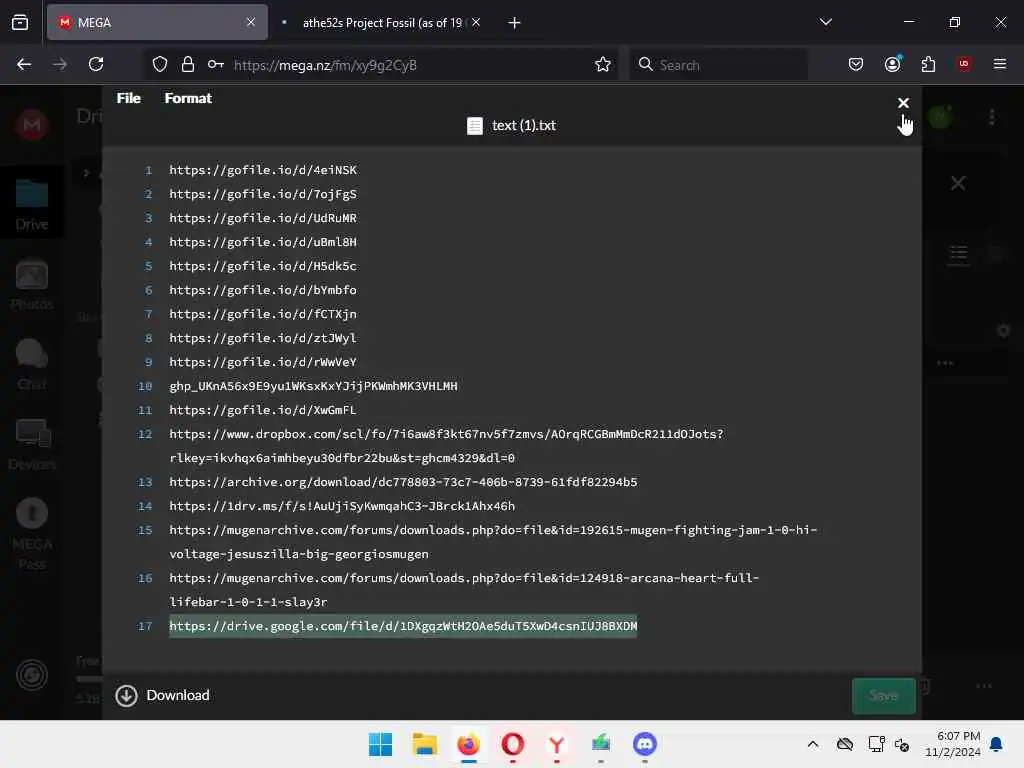This screenshot has height=768, width=1024.
Task: Select Drive in MEGA sidebar
Action: tap(31, 204)
